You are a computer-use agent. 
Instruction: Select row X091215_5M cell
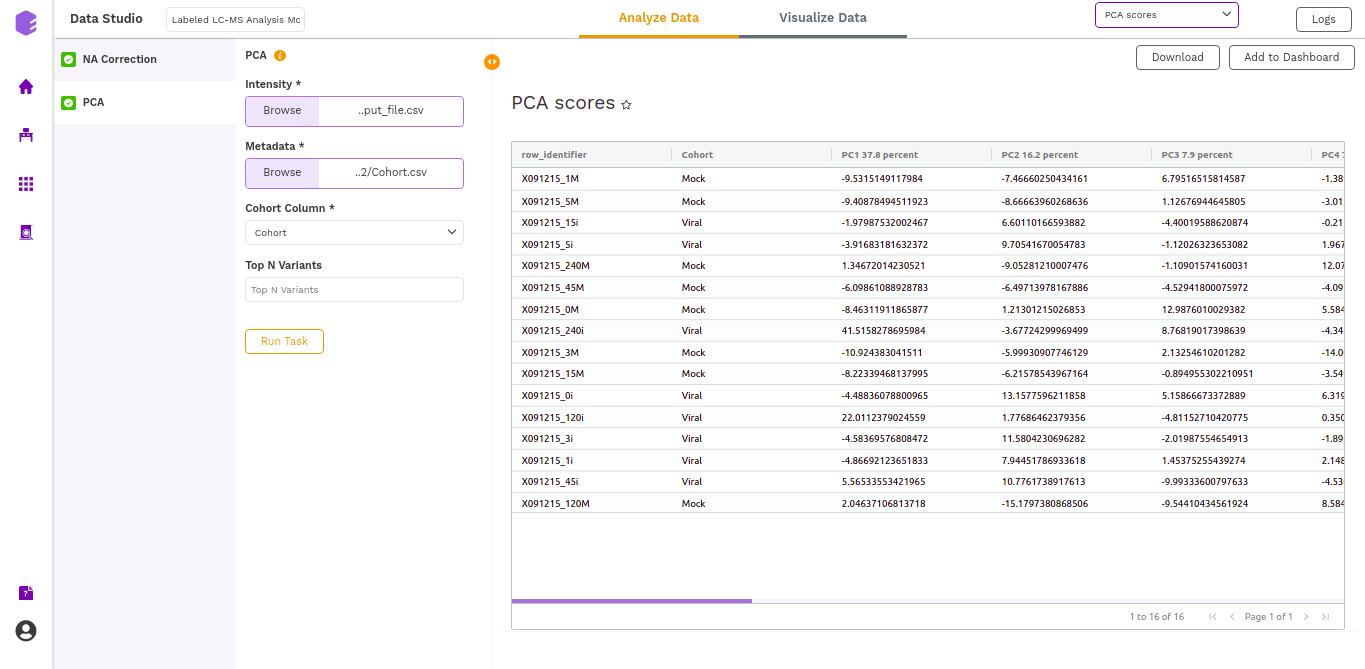(x=591, y=201)
